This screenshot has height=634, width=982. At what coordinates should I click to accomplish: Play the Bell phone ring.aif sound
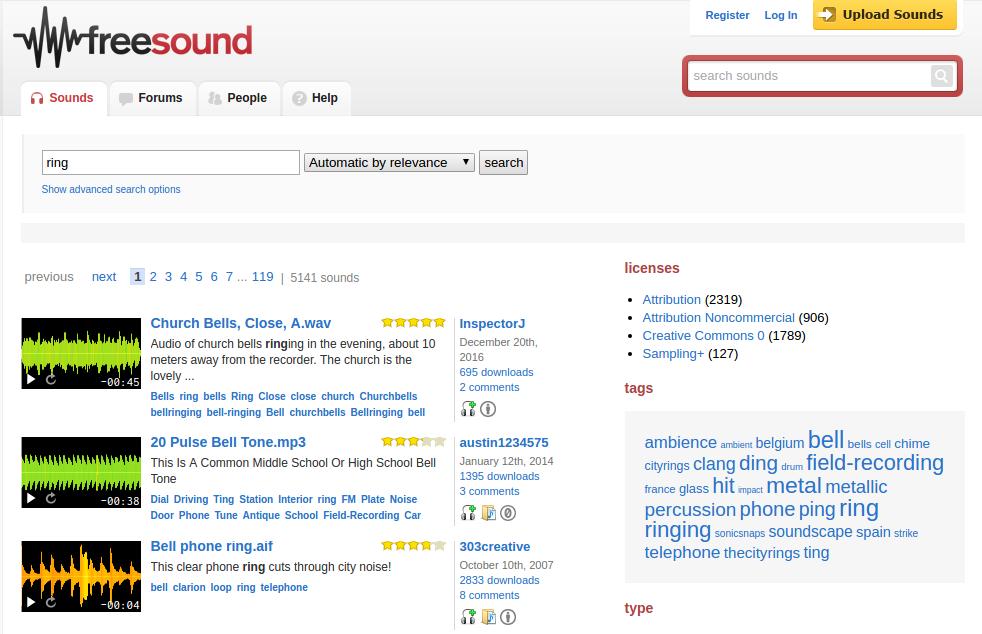tap(31, 603)
